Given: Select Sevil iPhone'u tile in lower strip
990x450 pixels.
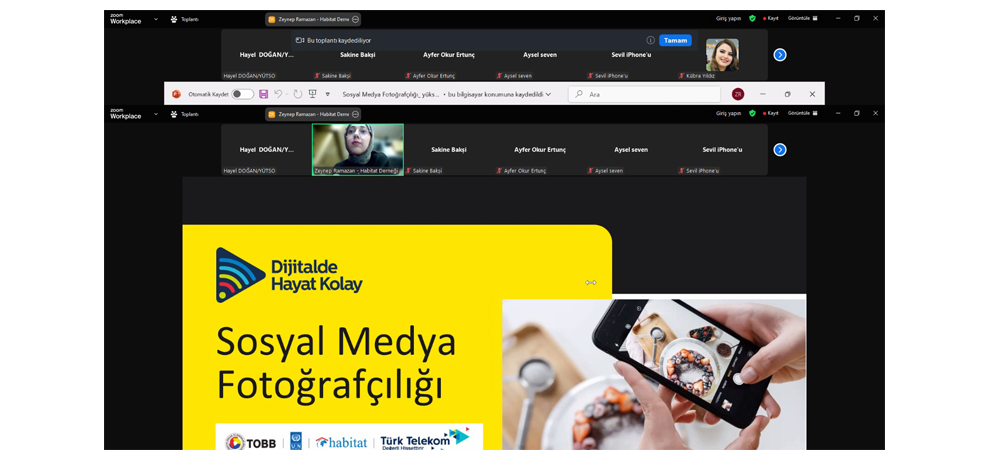Looking at the screenshot, I should click(722, 150).
